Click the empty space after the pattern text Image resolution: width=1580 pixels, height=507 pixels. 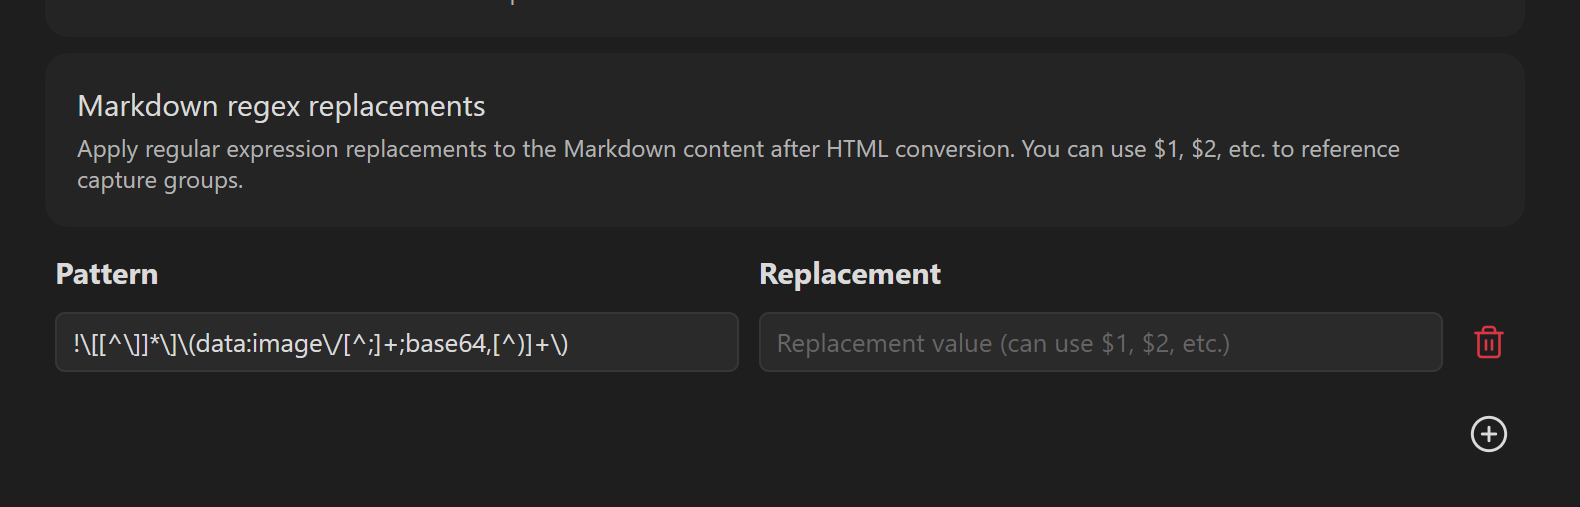pyautogui.click(x=650, y=342)
